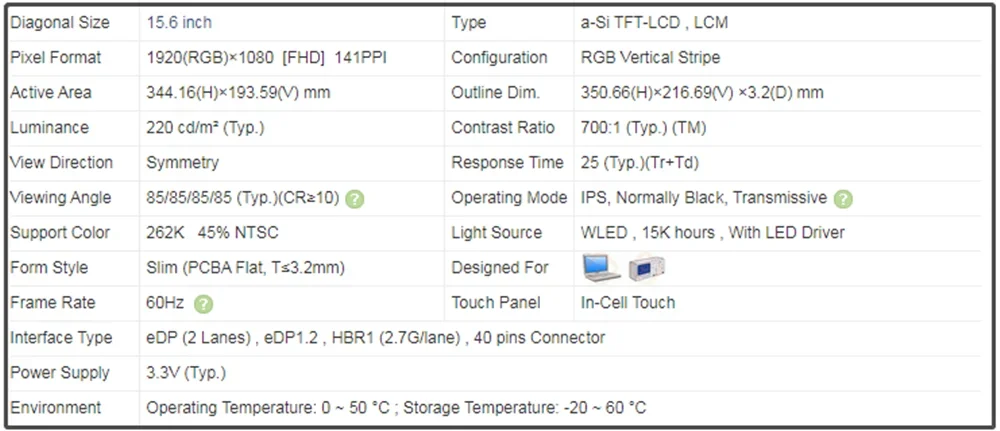
Task: Click the question mark next to Operating Mode
Action: click(843, 198)
